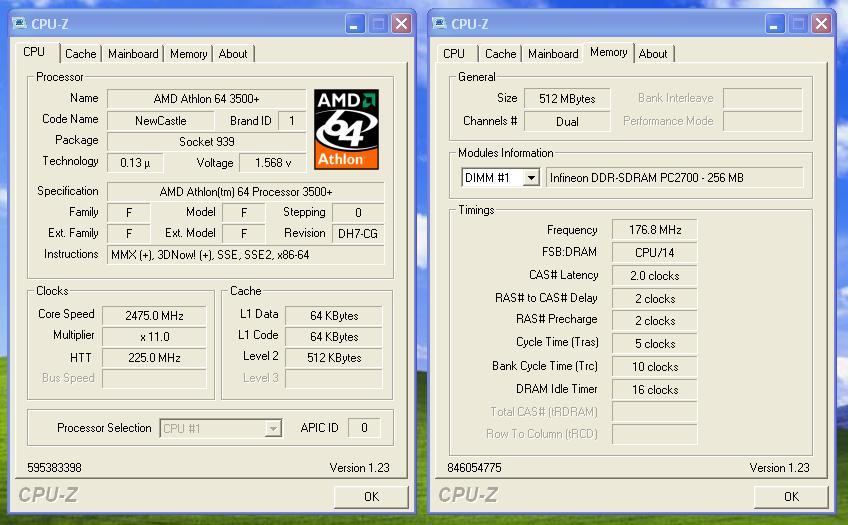The image size is (848, 525).
Task: Select Memory tab in right window
Action: 608,52
